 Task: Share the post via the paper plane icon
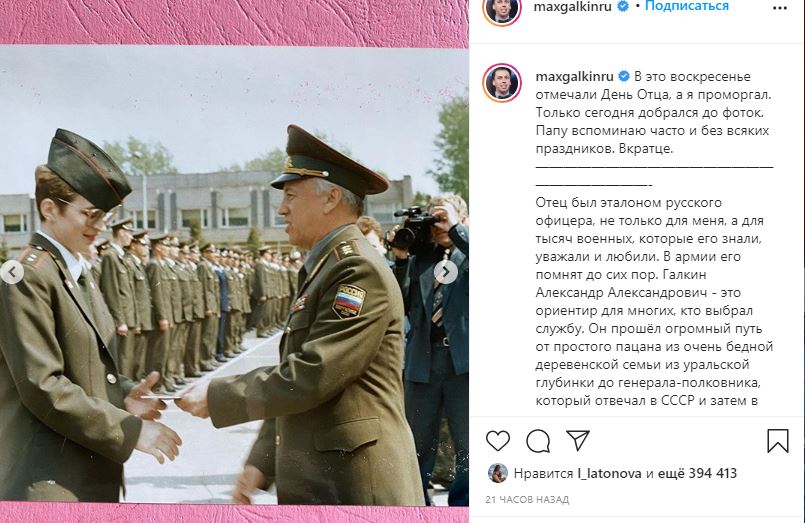click(578, 440)
